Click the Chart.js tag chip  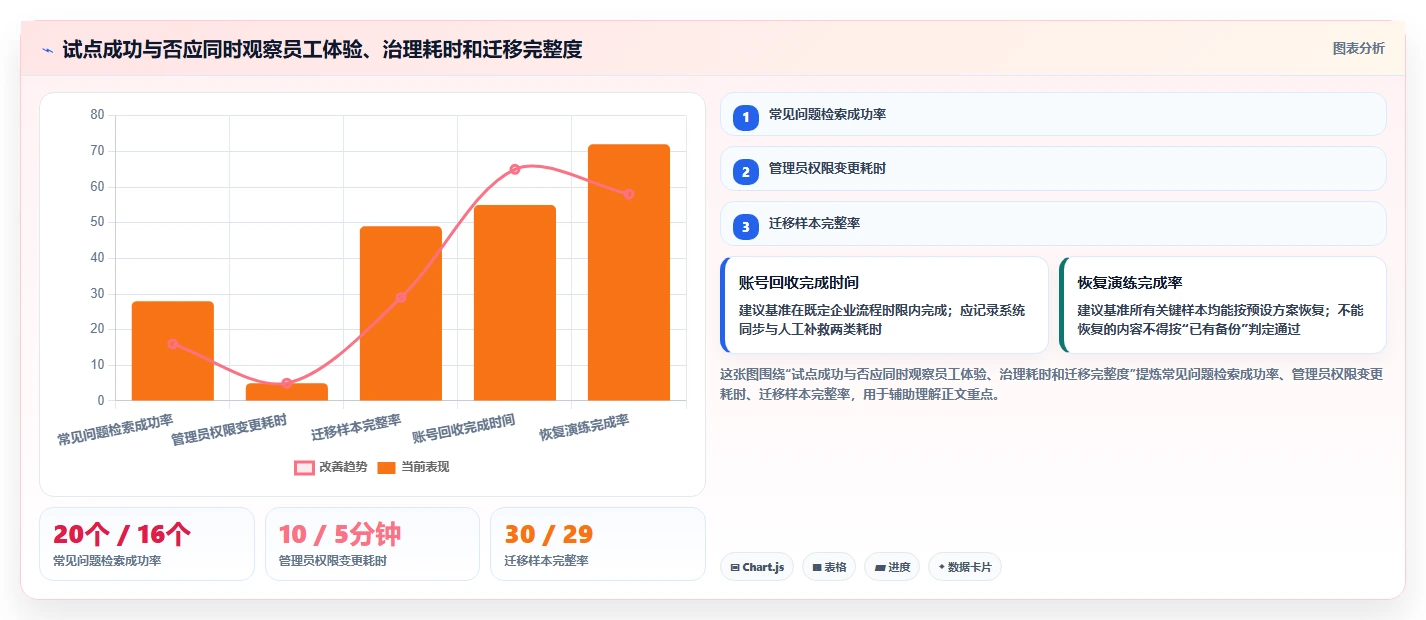(x=757, y=567)
